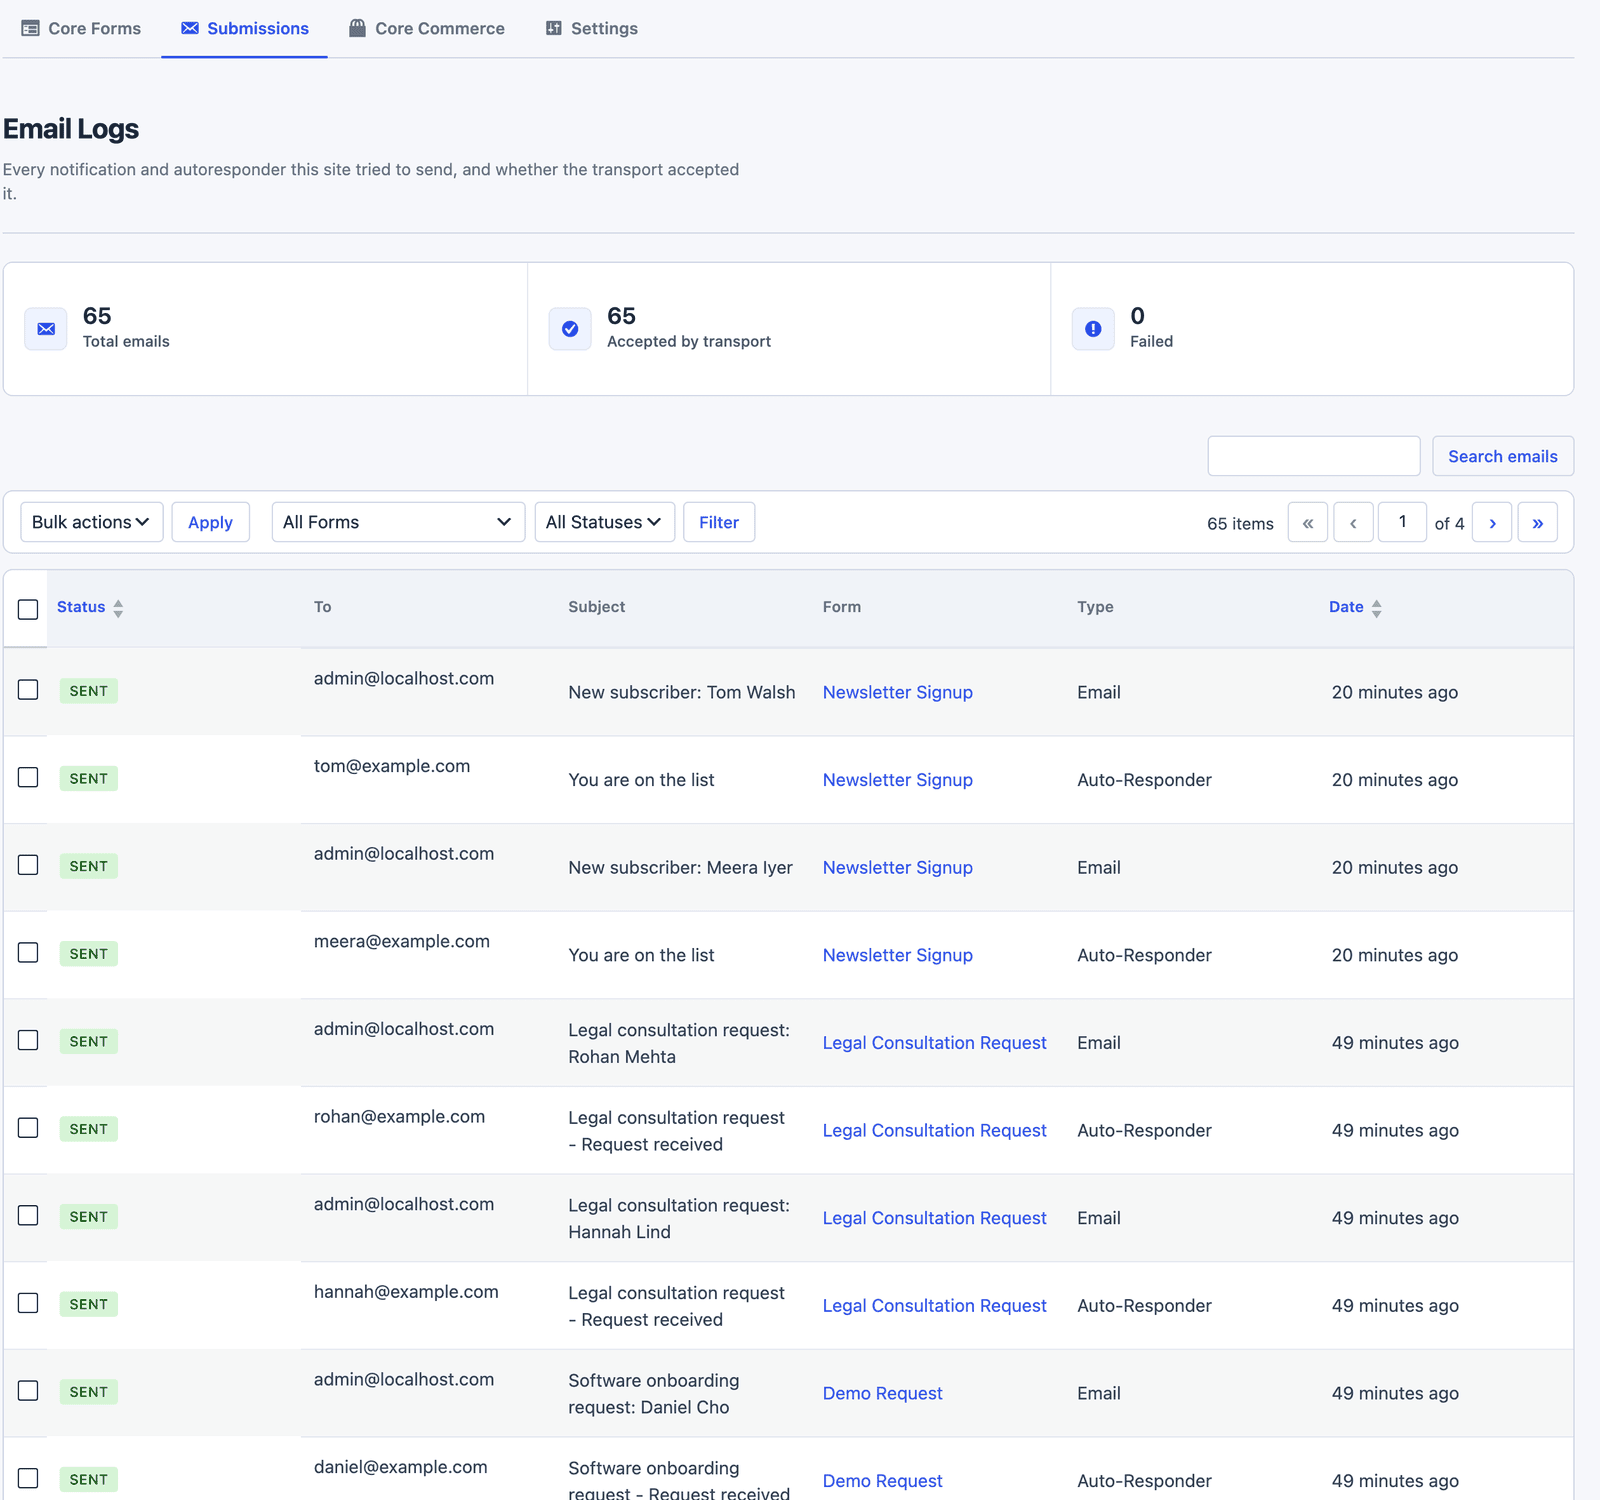Open Newsletter Signup link in meera@example.com row
1600x1500 pixels.
(898, 955)
